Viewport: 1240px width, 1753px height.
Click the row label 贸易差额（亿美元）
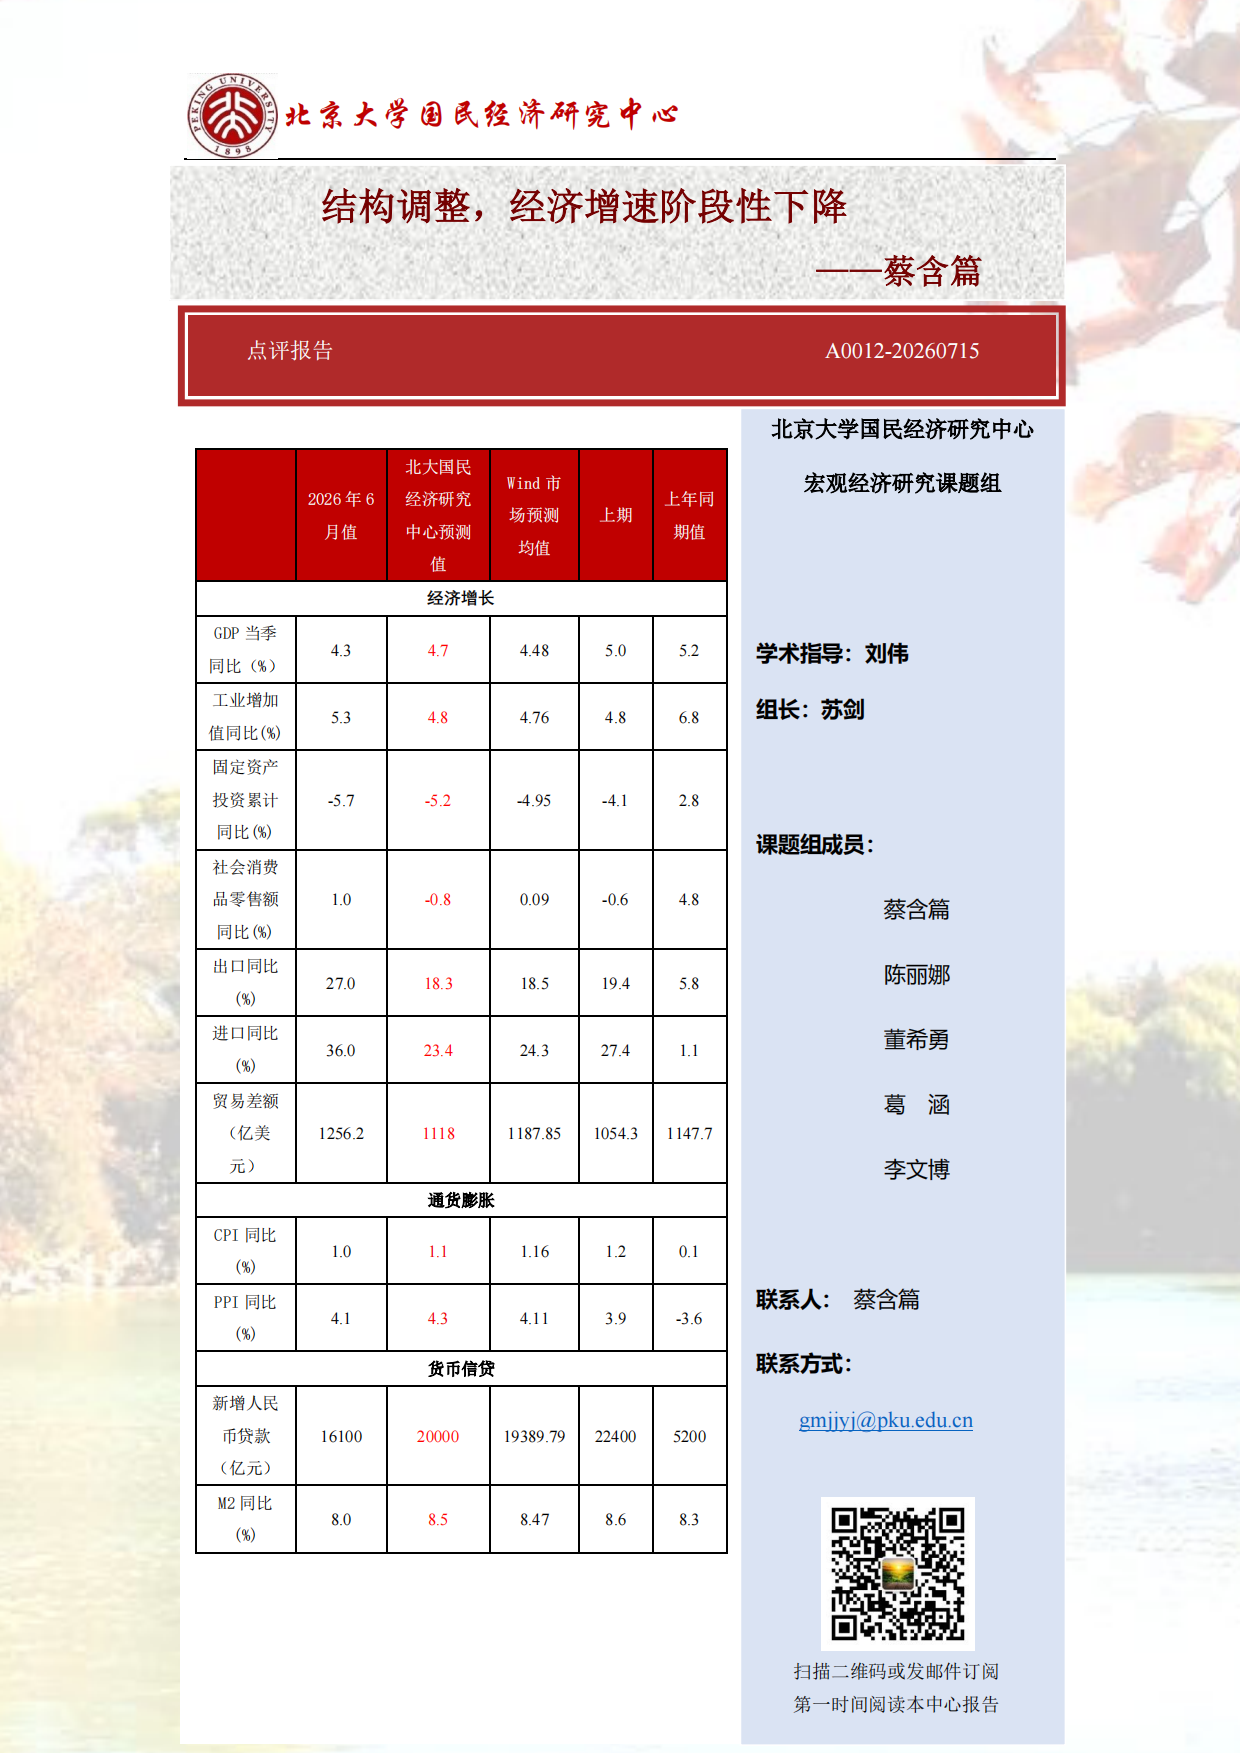click(x=245, y=1133)
